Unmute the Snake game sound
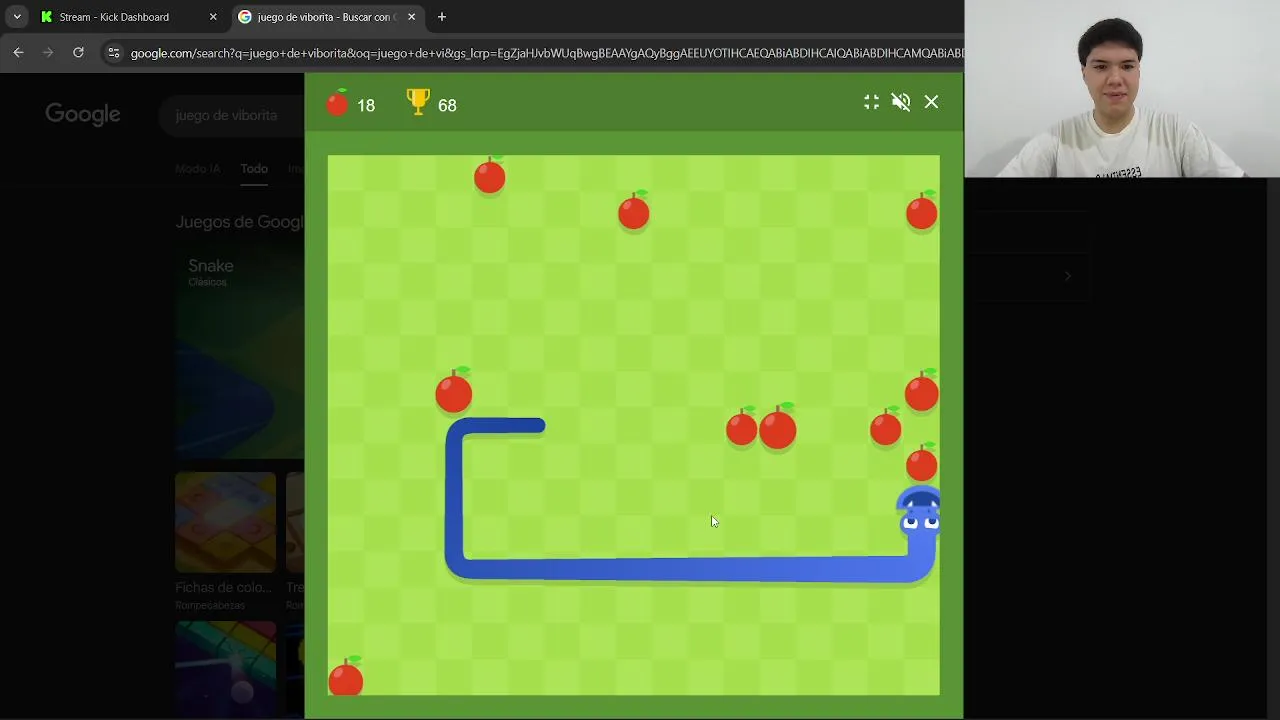Screen dimensions: 1280x720 pos(901,102)
